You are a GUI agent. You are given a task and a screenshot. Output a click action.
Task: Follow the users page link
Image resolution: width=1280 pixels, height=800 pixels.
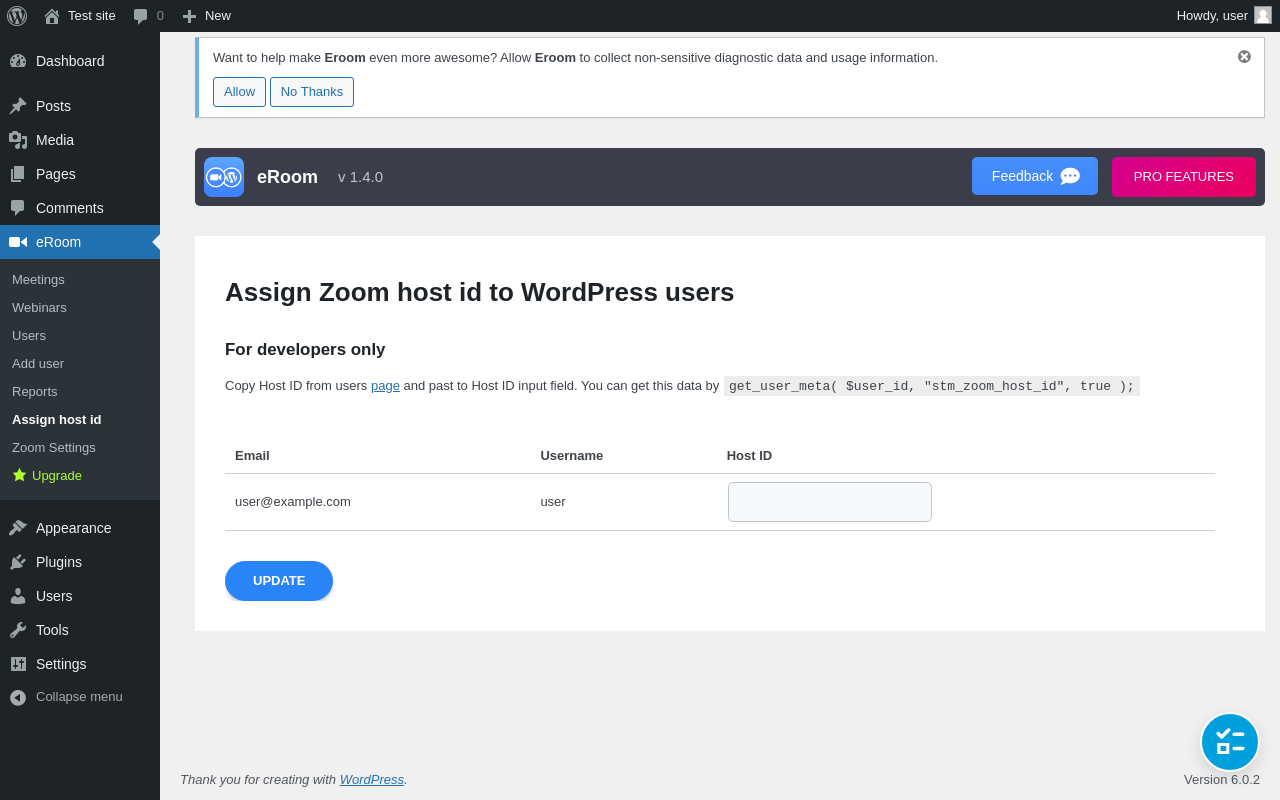[x=385, y=386]
